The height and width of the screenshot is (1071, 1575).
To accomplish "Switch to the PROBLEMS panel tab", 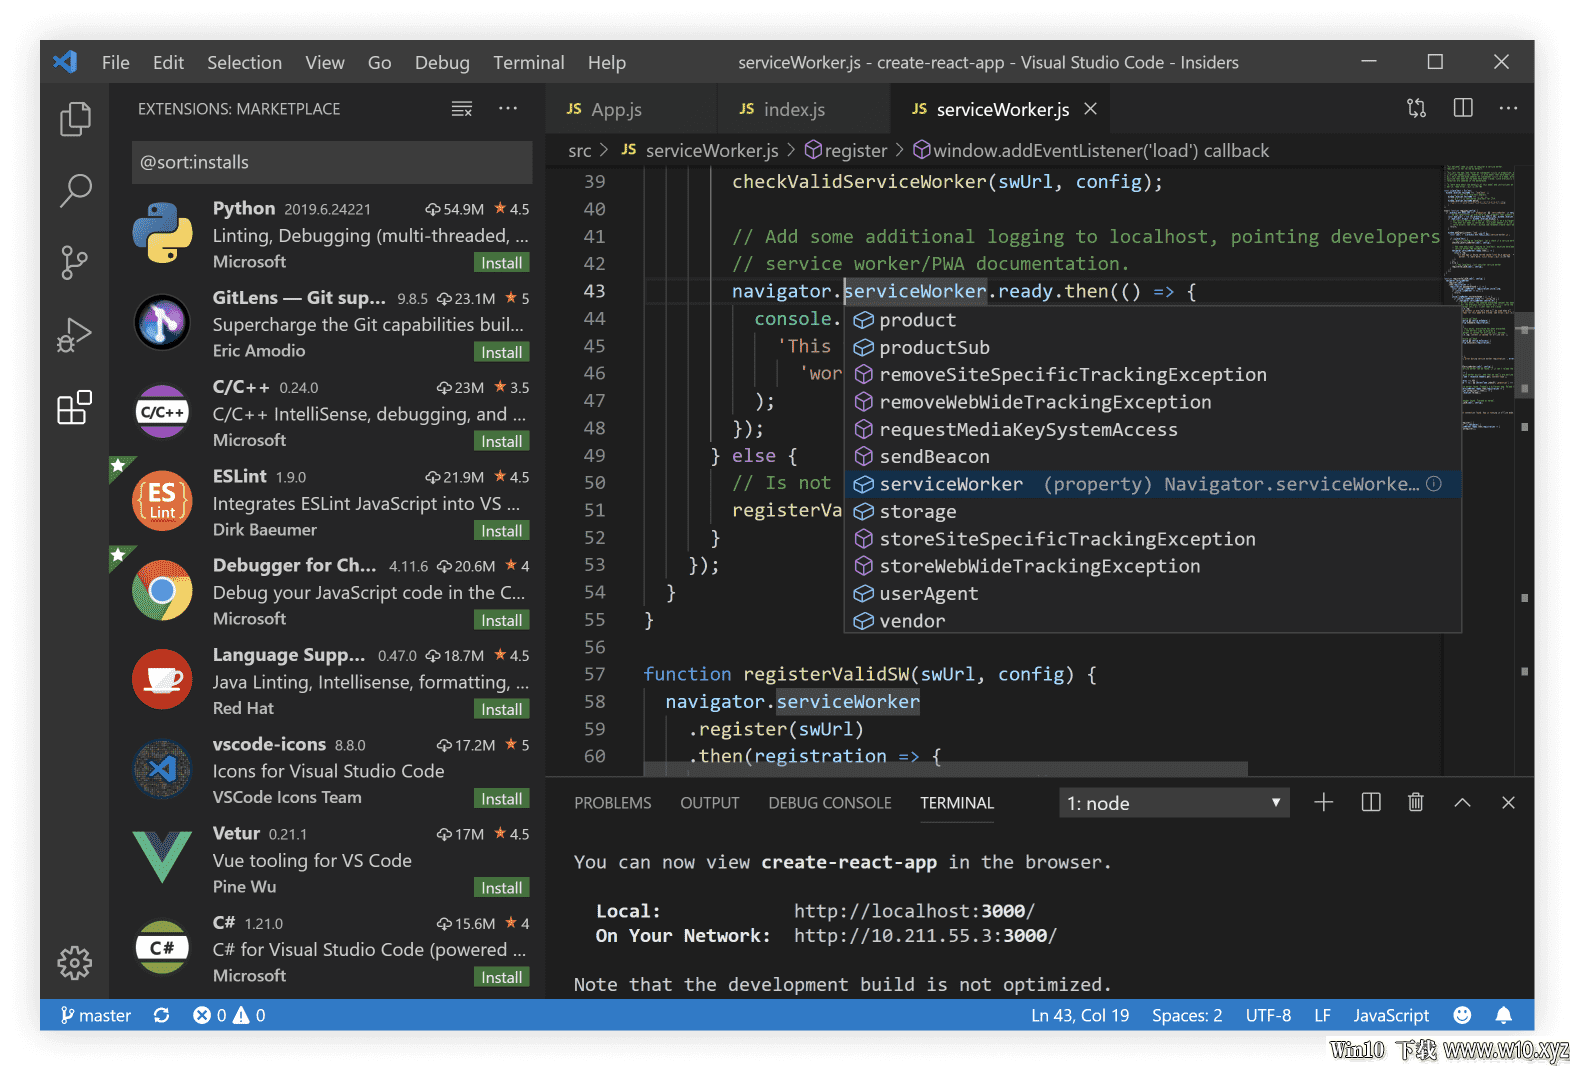I will (x=613, y=803).
